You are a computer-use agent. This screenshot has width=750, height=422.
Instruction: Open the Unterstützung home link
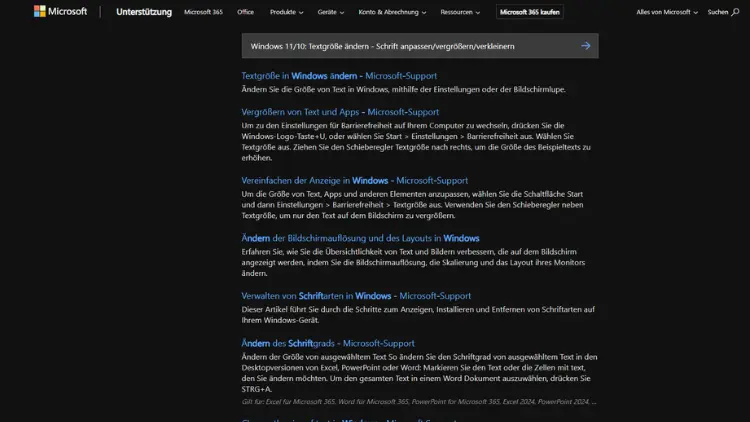tap(144, 12)
